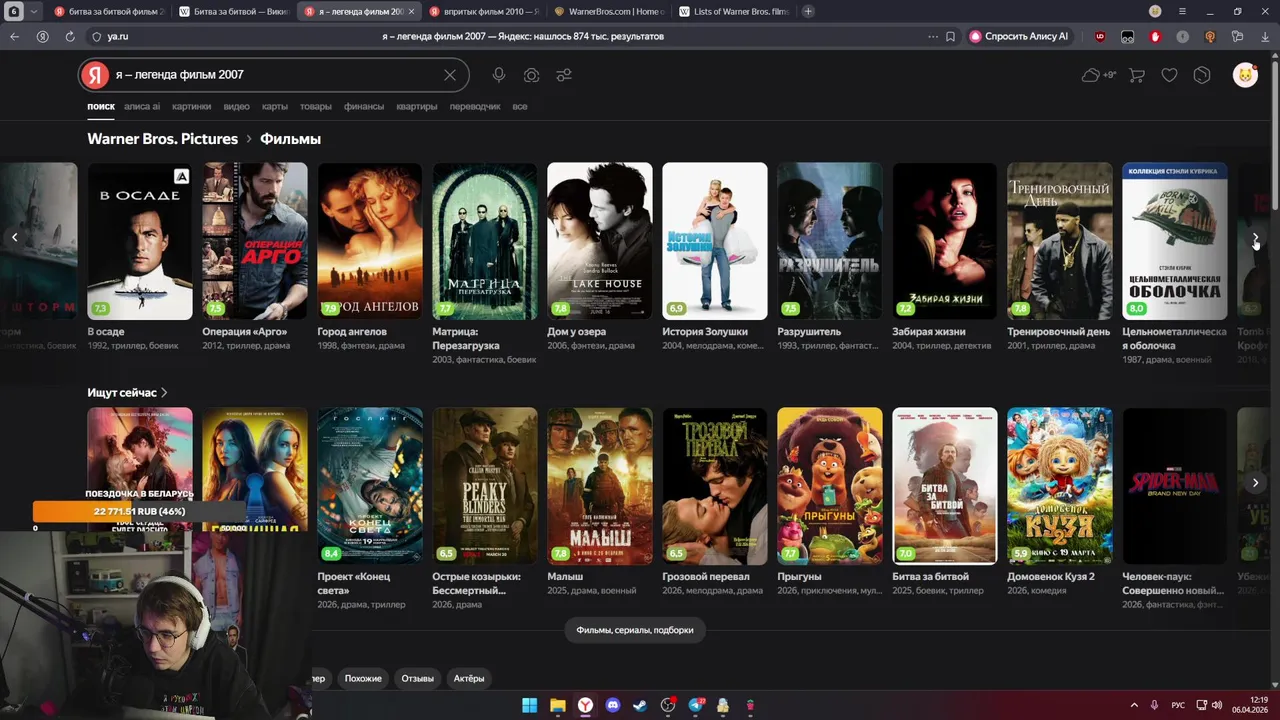Click the Yandex logo in the search bar
The width and height of the screenshot is (1280, 720).
click(95, 75)
